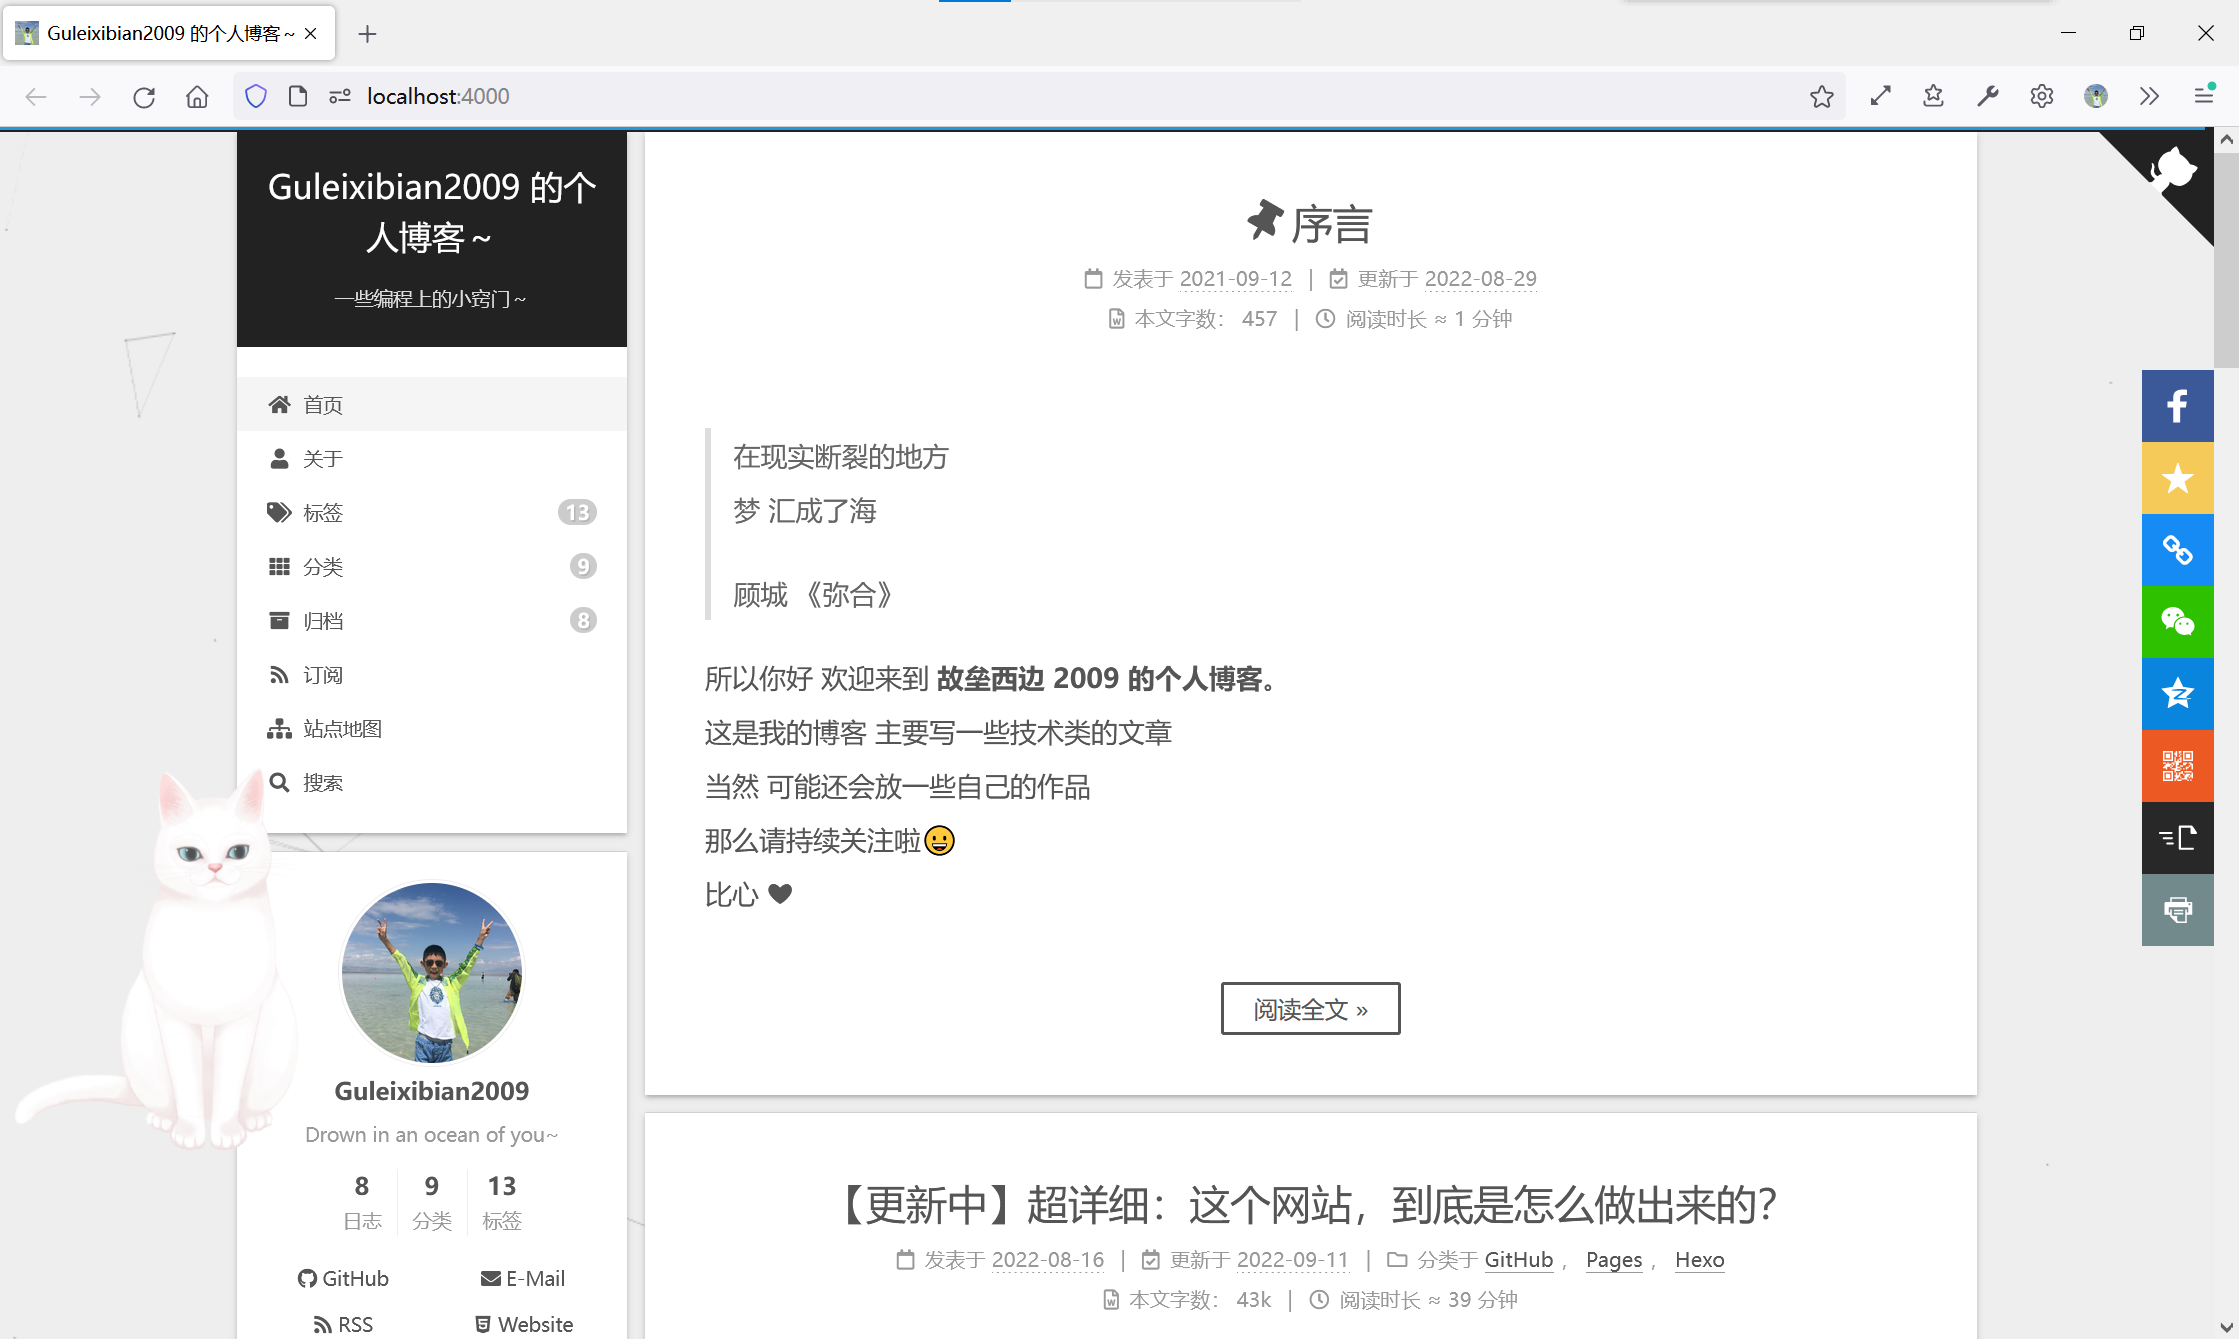Open the browser hamburger menu
Image resolution: width=2239 pixels, height=1339 pixels.
2203,96
